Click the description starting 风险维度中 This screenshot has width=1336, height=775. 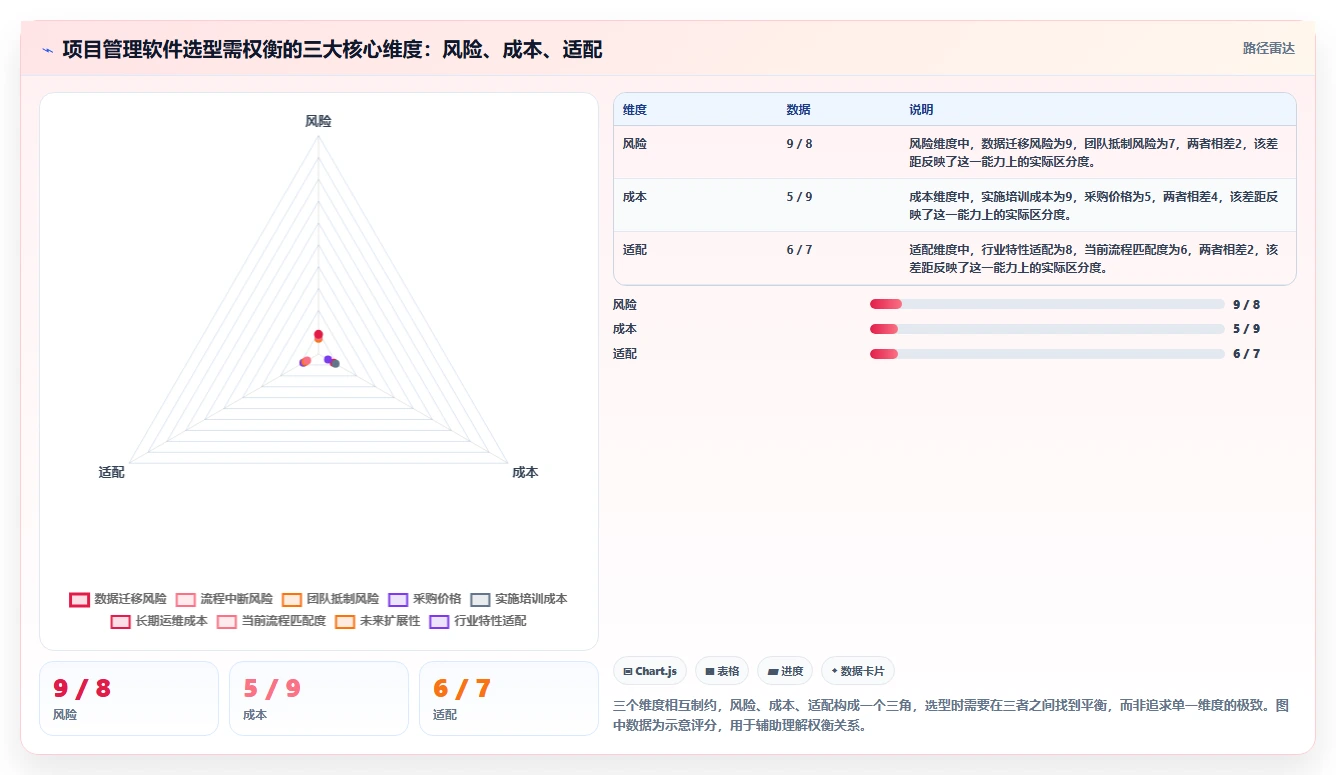(x=1093, y=152)
